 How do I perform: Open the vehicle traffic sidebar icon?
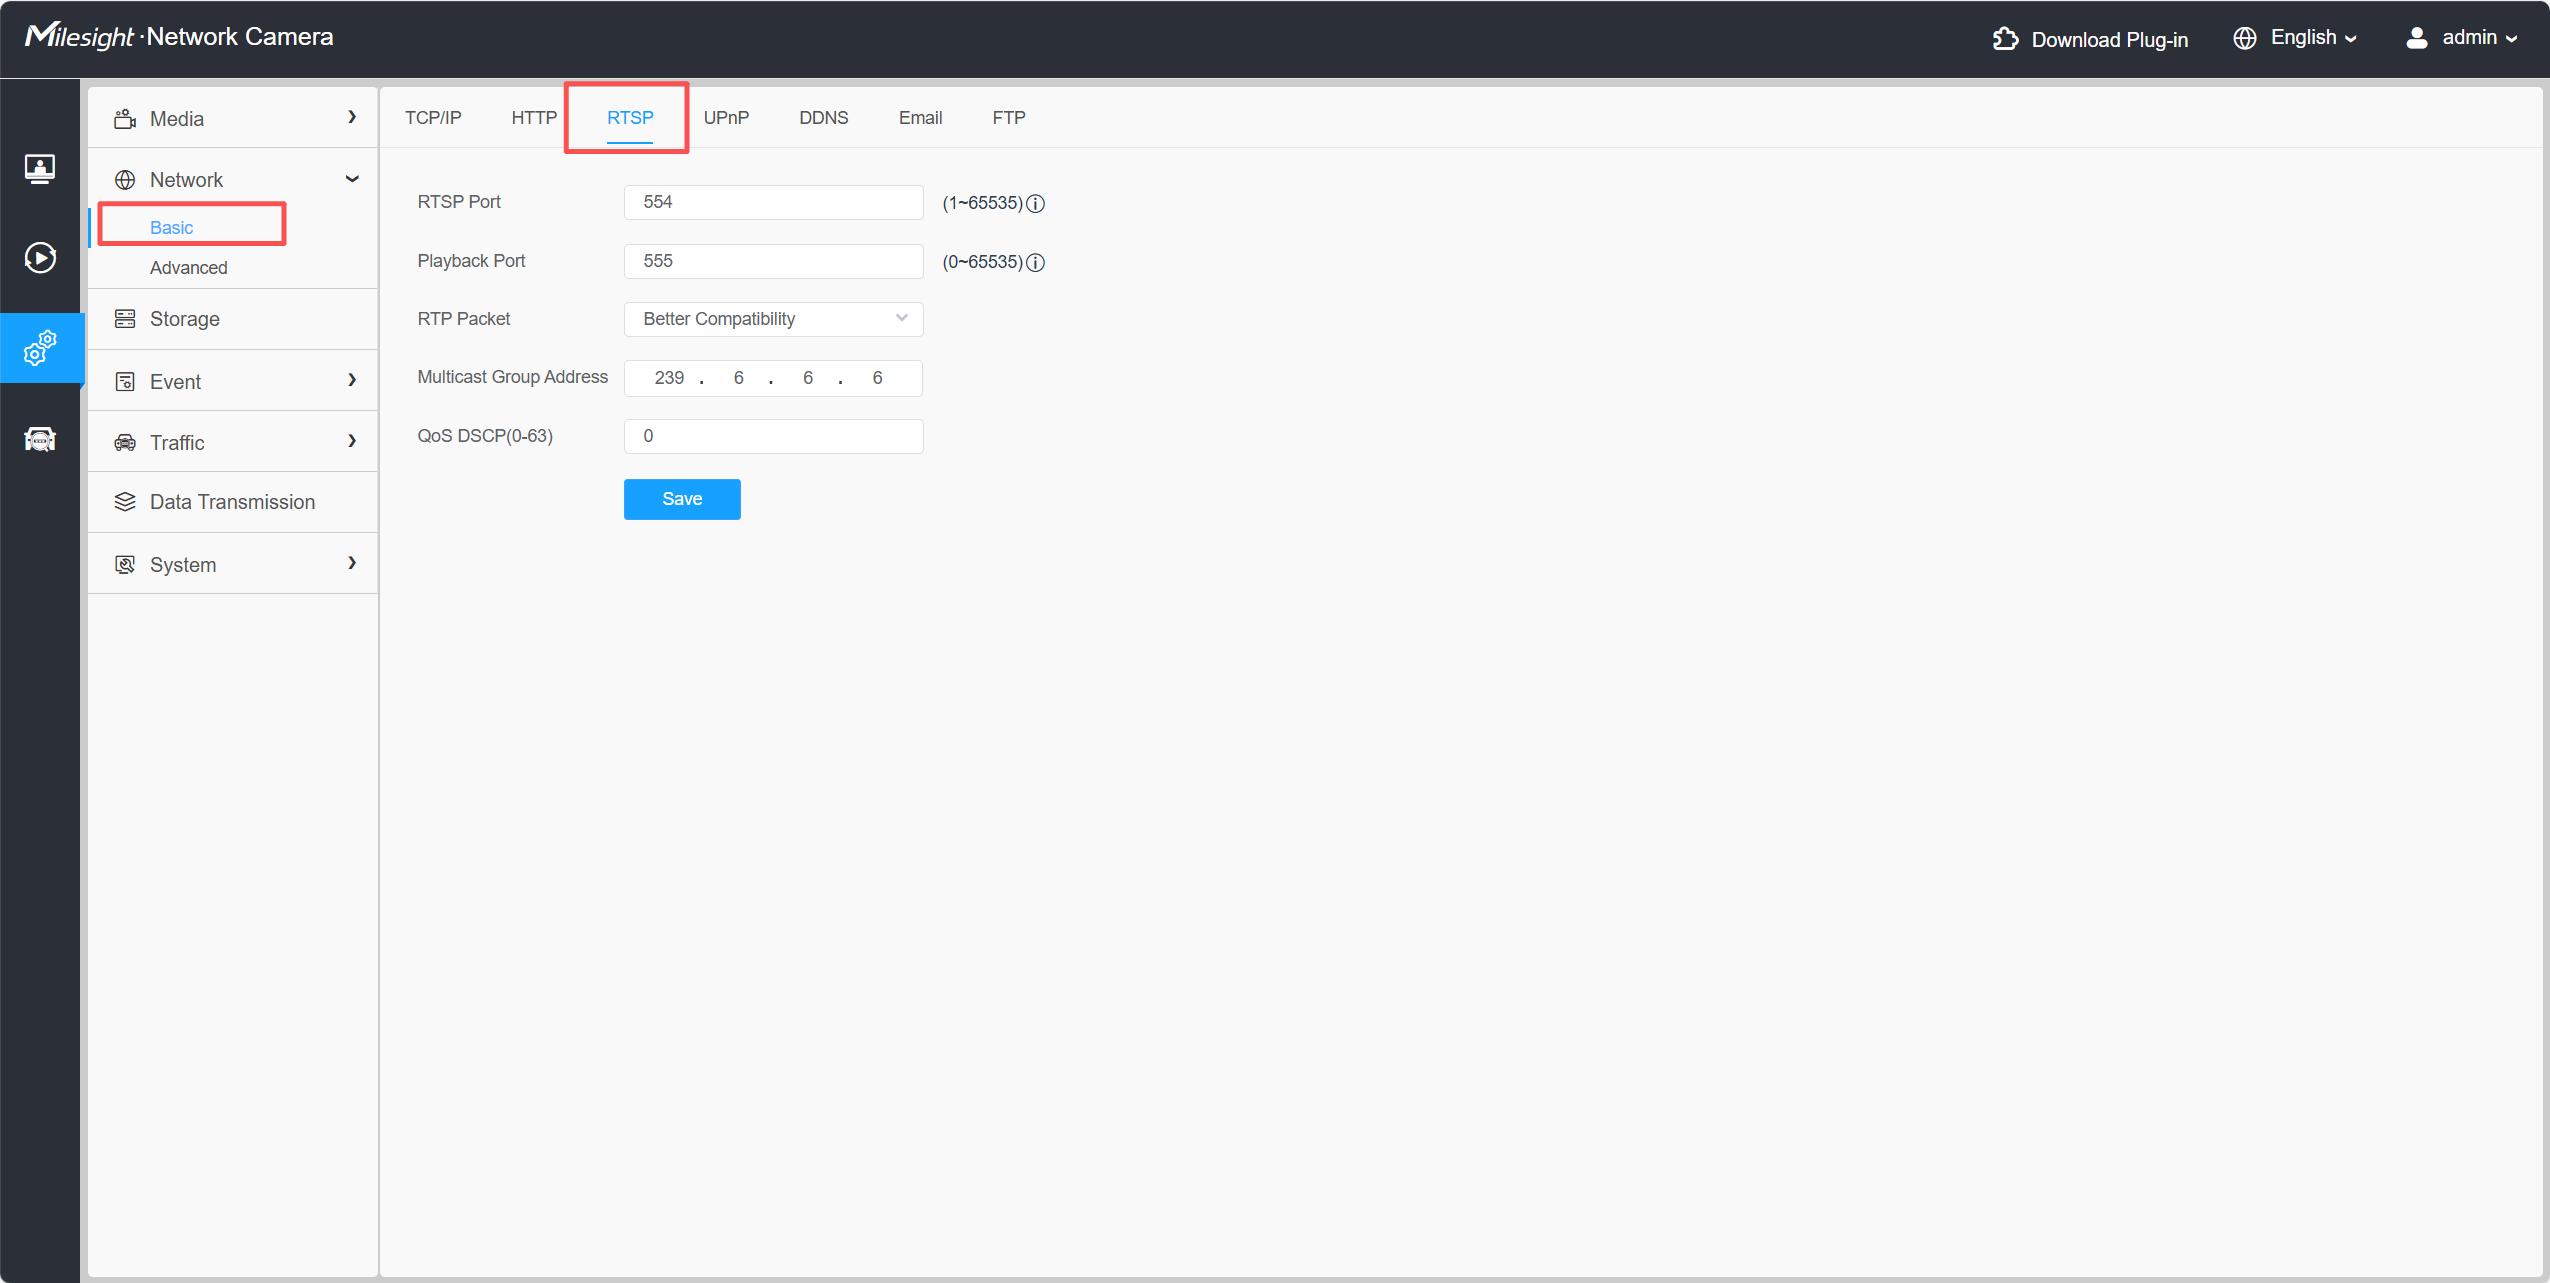[40, 439]
